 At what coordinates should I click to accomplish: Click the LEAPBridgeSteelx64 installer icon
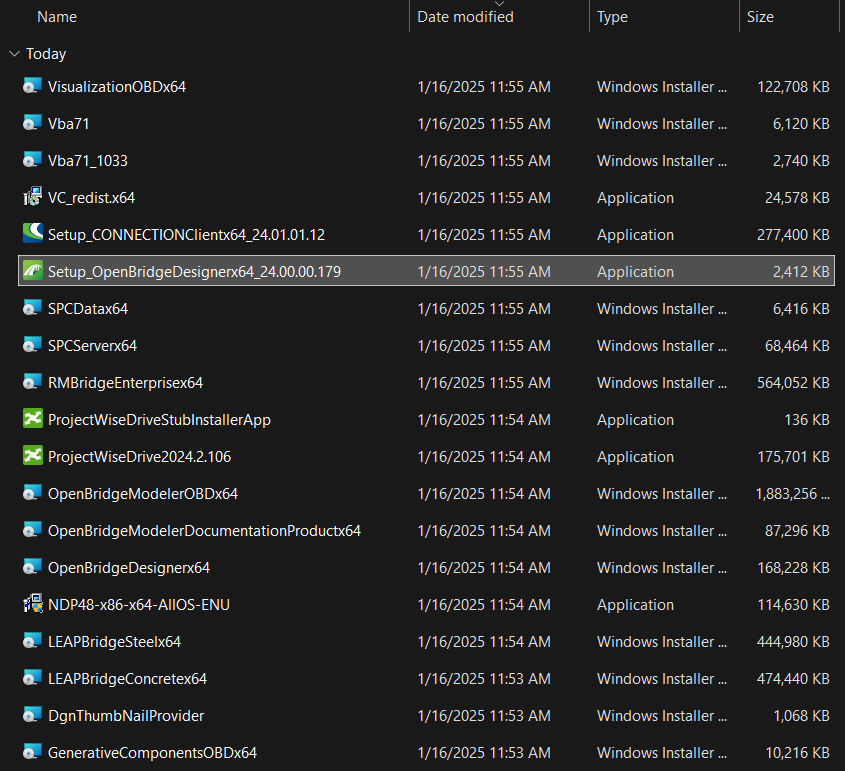tap(31, 641)
